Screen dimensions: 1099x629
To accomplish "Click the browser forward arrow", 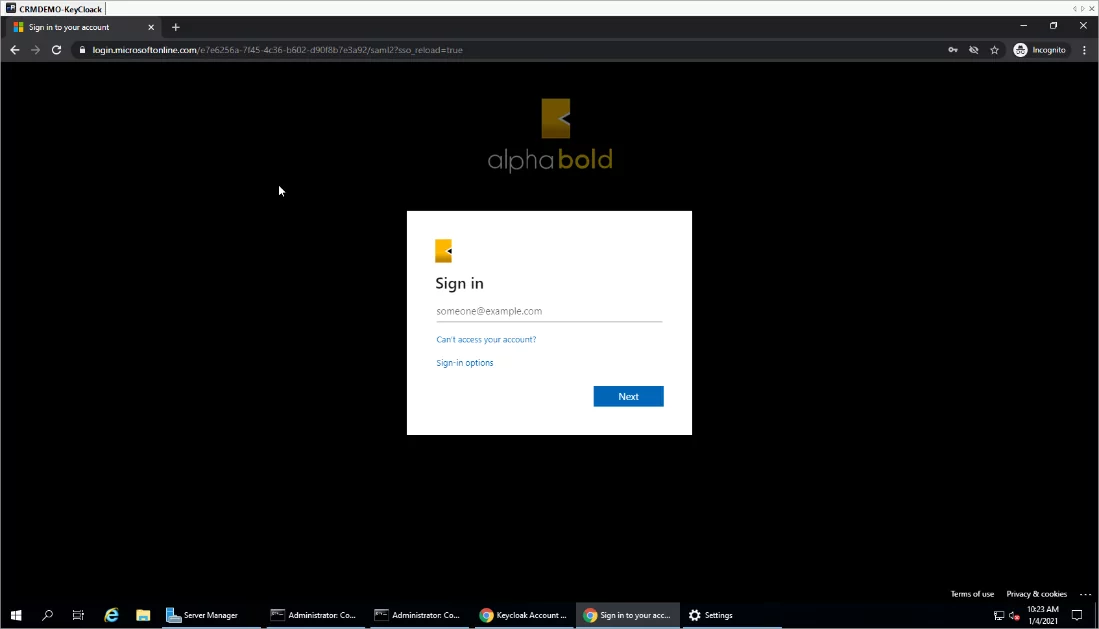I will click(x=35, y=50).
